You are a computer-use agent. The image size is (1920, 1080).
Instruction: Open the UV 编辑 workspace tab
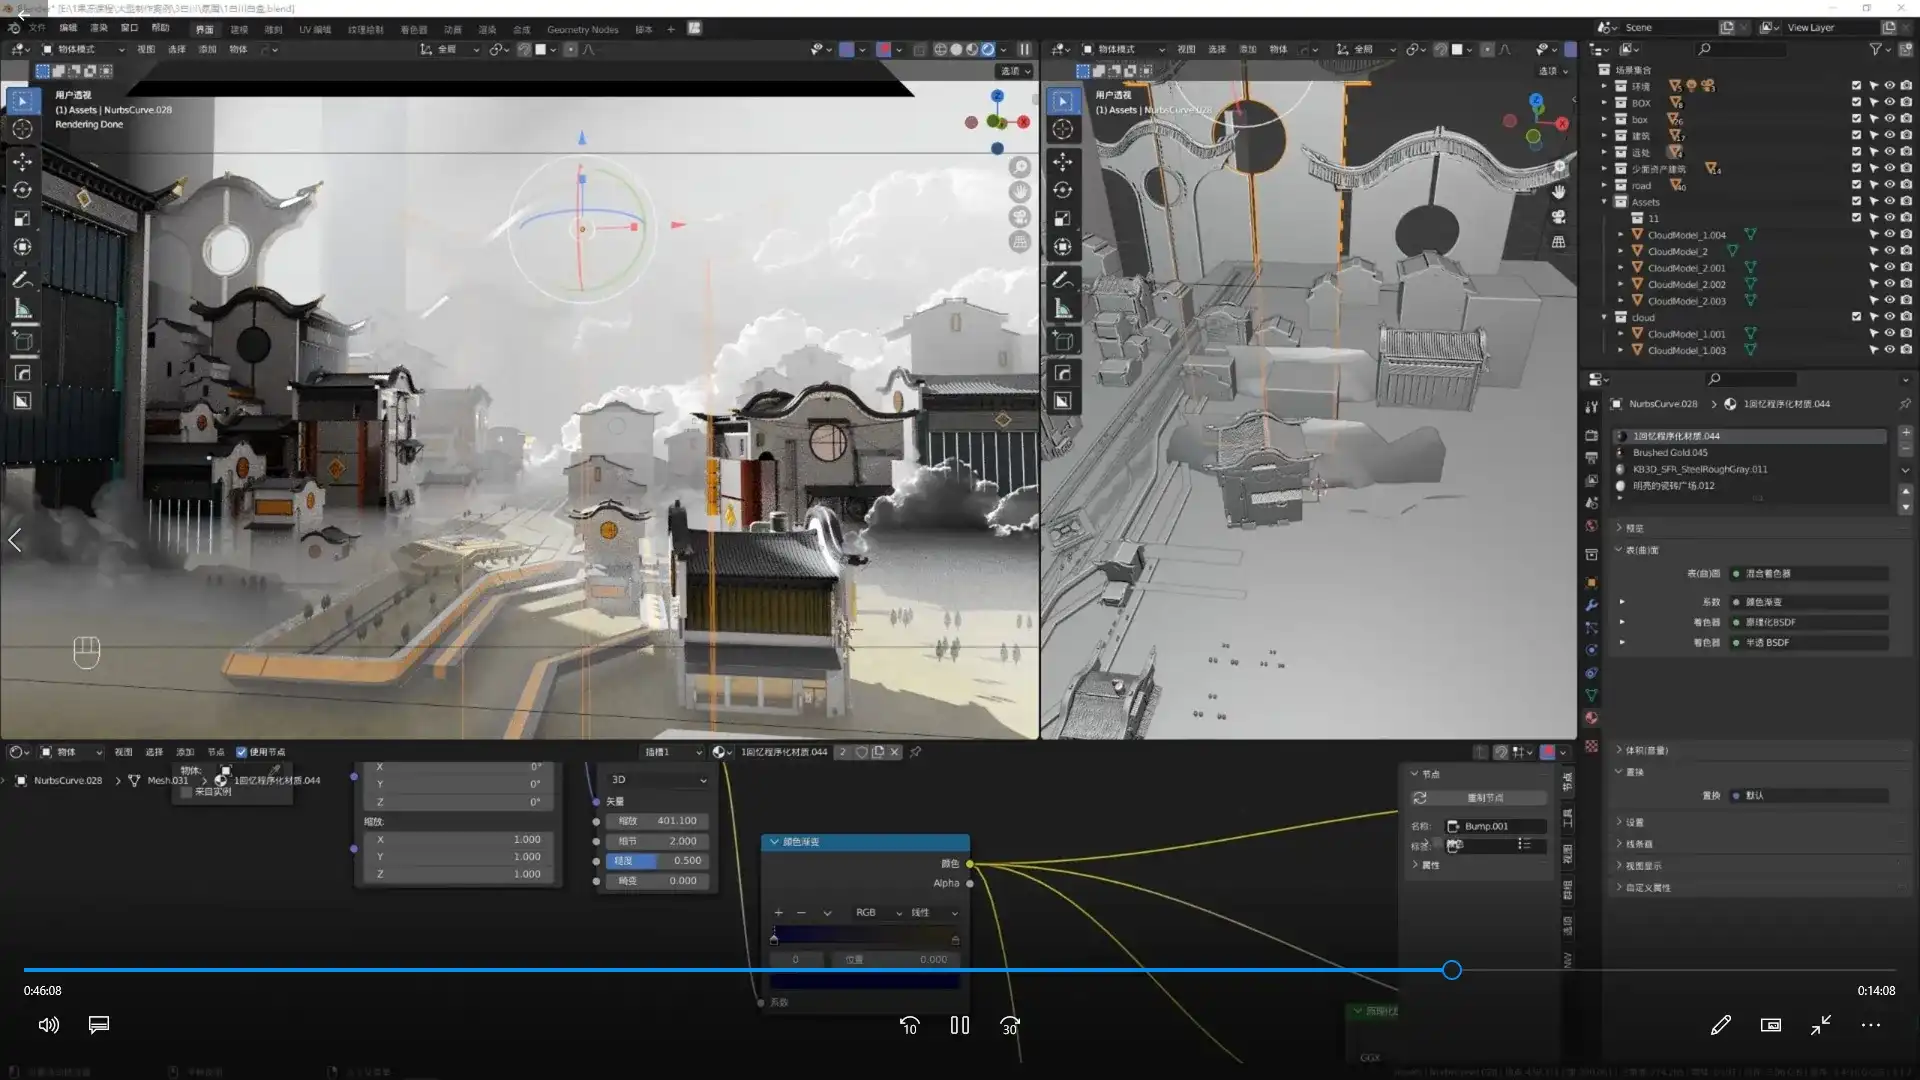pyautogui.click(x=315, y=29)
